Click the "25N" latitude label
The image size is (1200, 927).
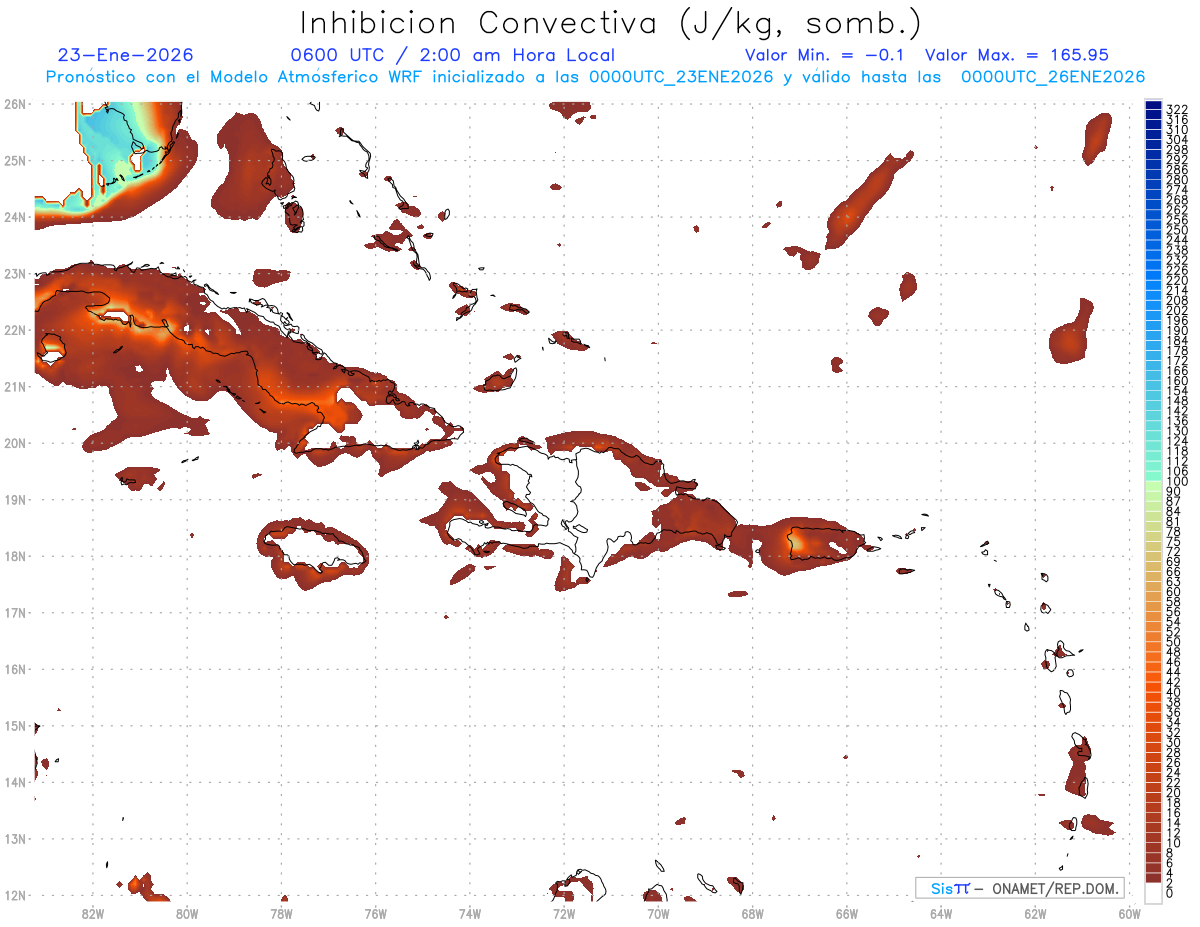15,160
